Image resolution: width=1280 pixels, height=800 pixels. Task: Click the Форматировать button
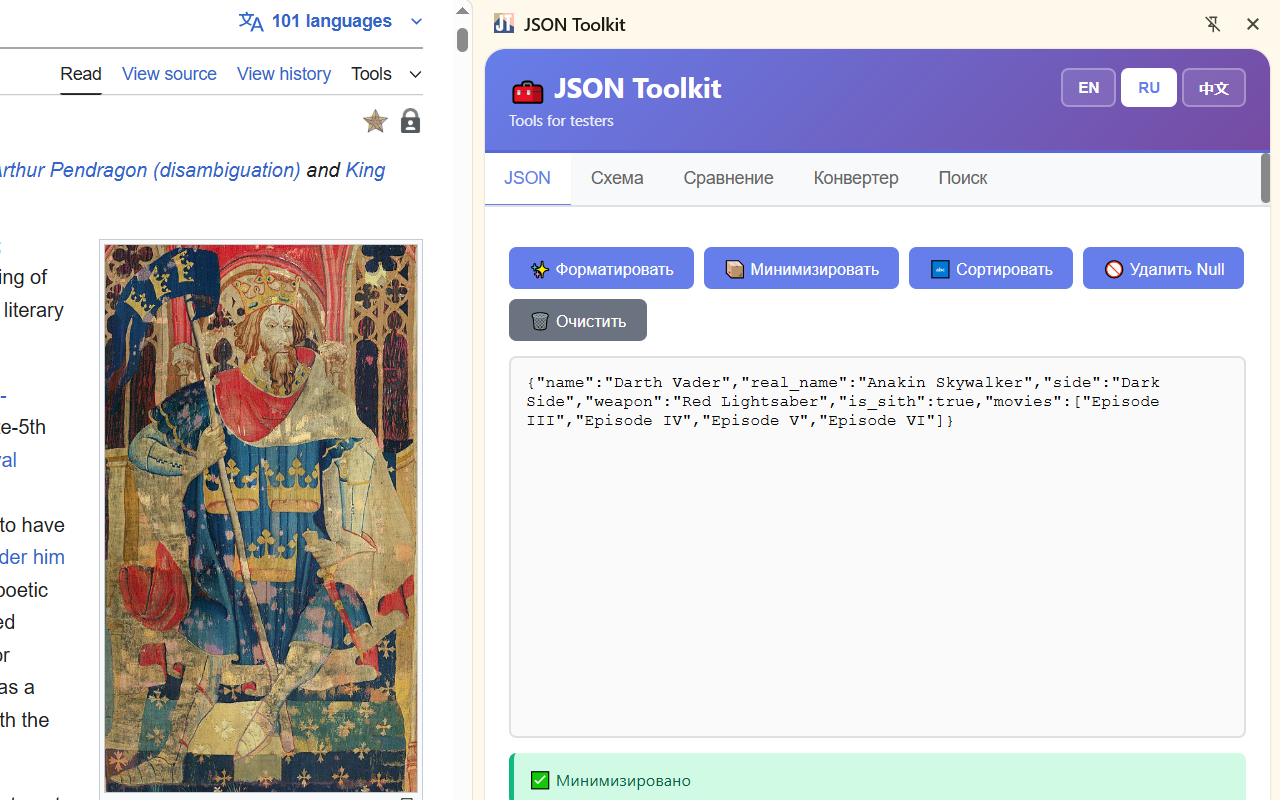(601, 268)
